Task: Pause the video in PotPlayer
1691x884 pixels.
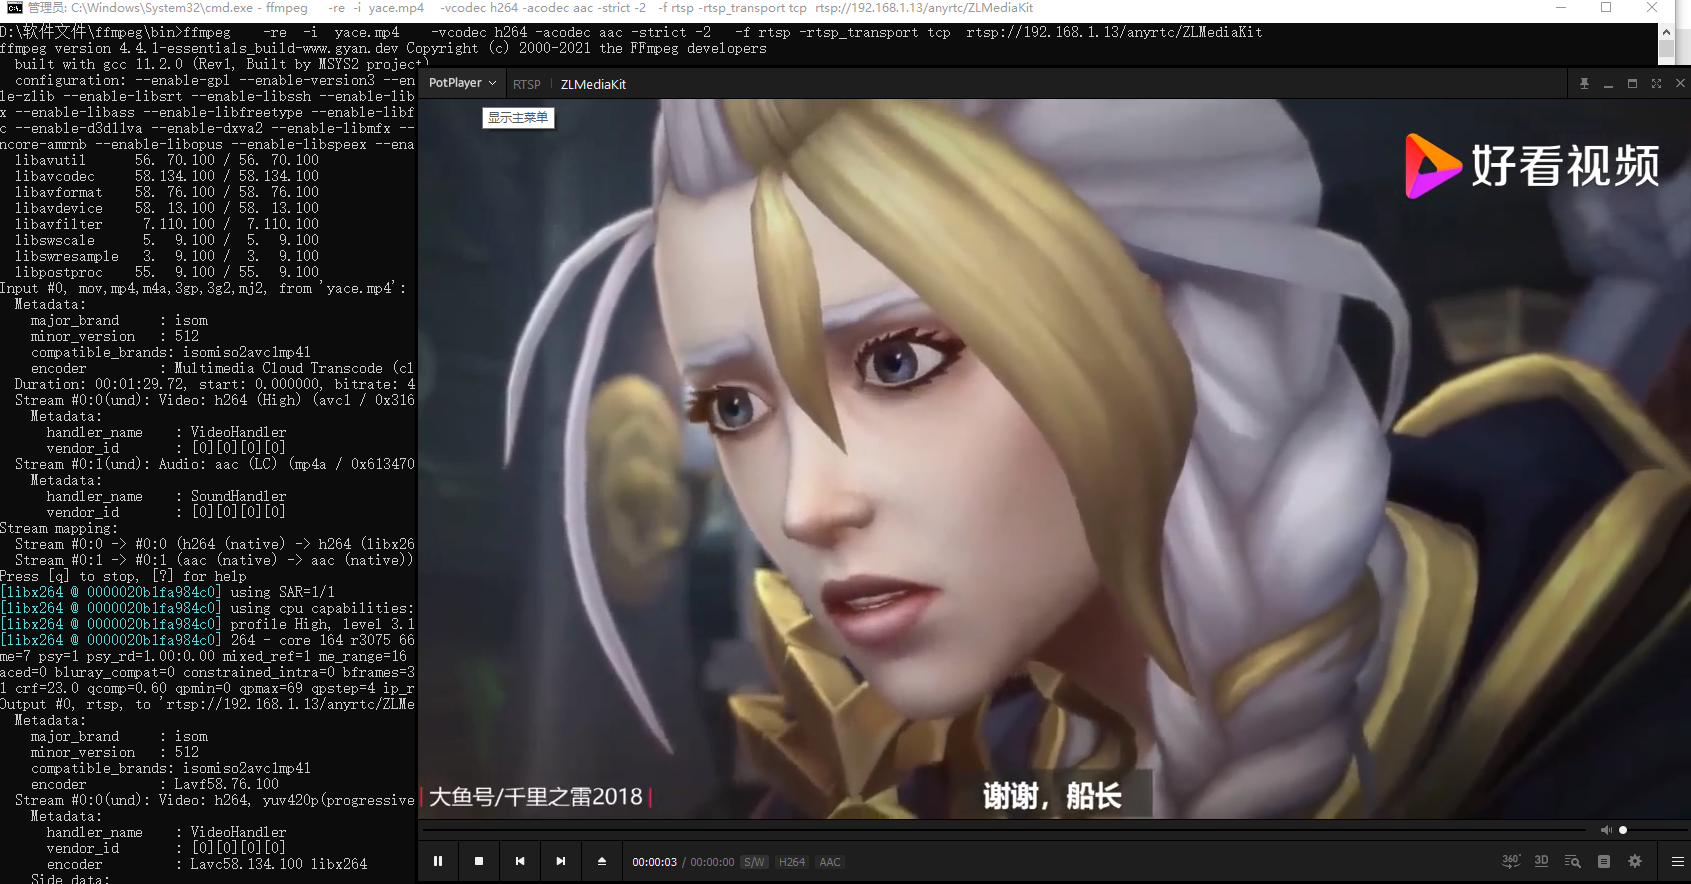Action: 438,861
